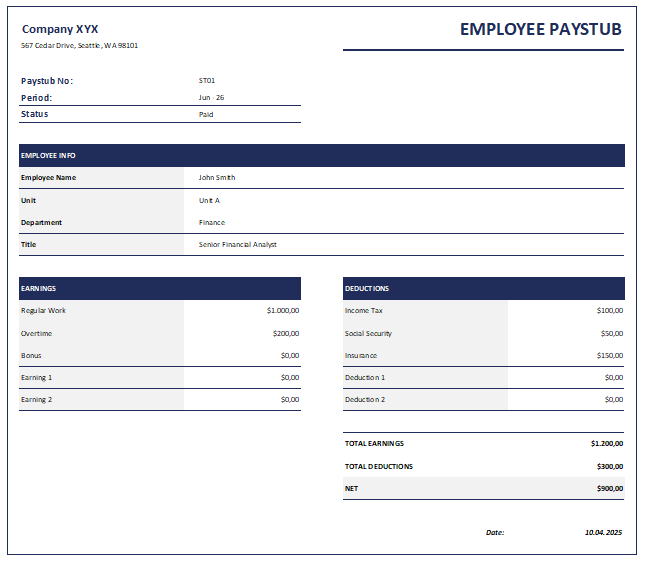646x566 pixels.
Task: Click the Insurance amount $150,00
Action: 609,355
